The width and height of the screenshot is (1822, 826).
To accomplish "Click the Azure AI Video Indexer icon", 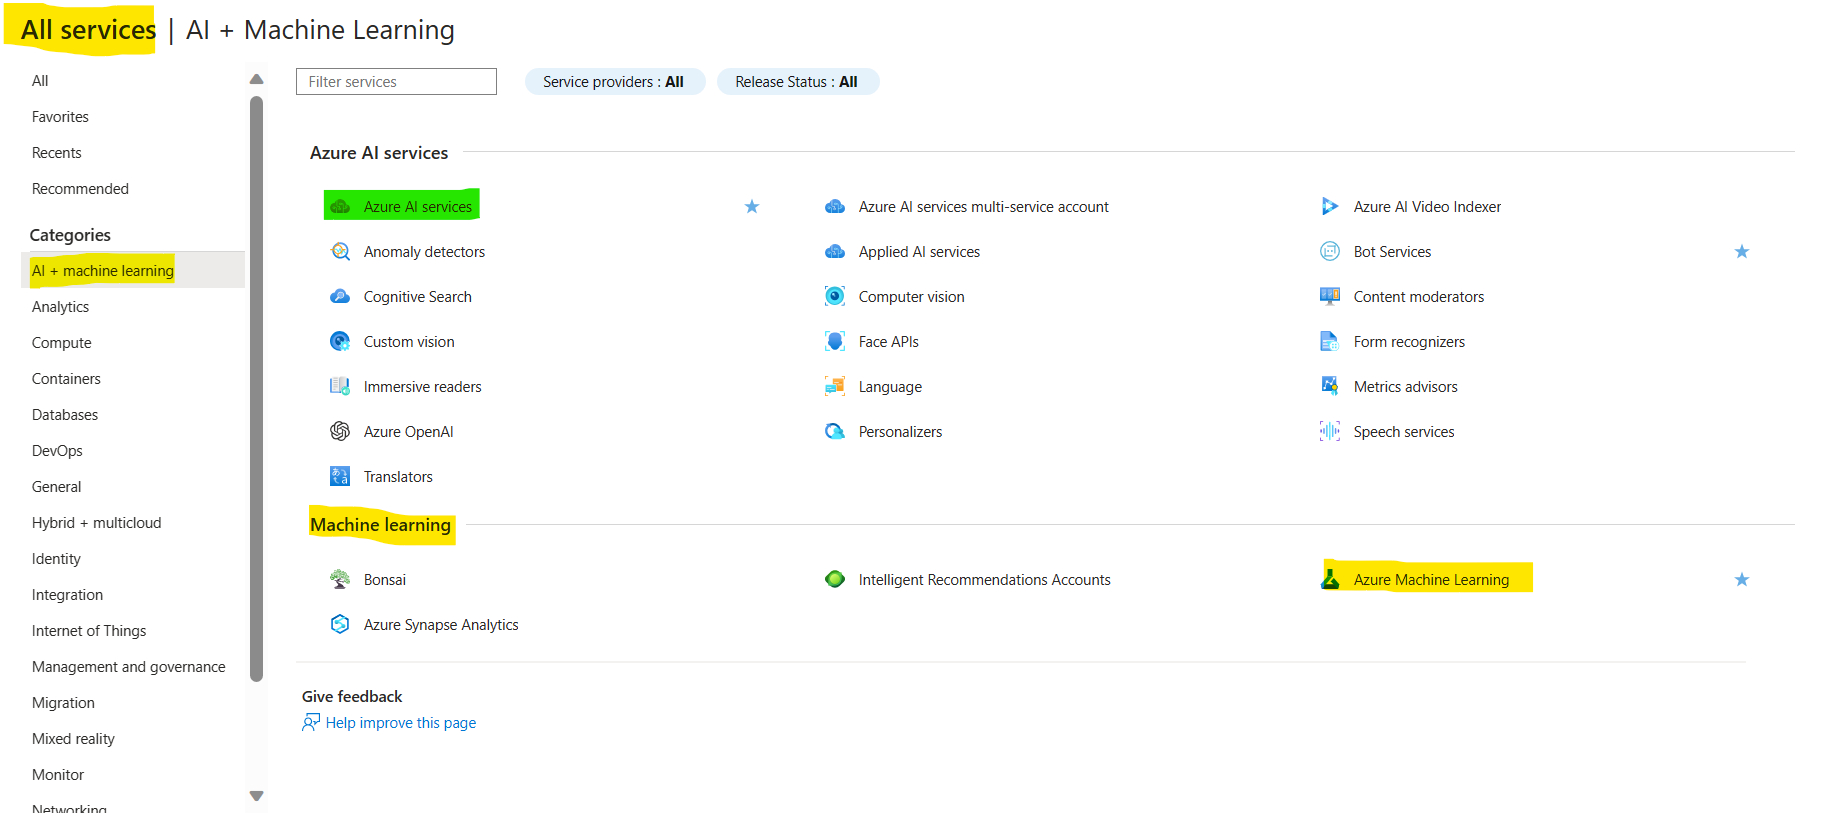I will [1330, 207].
